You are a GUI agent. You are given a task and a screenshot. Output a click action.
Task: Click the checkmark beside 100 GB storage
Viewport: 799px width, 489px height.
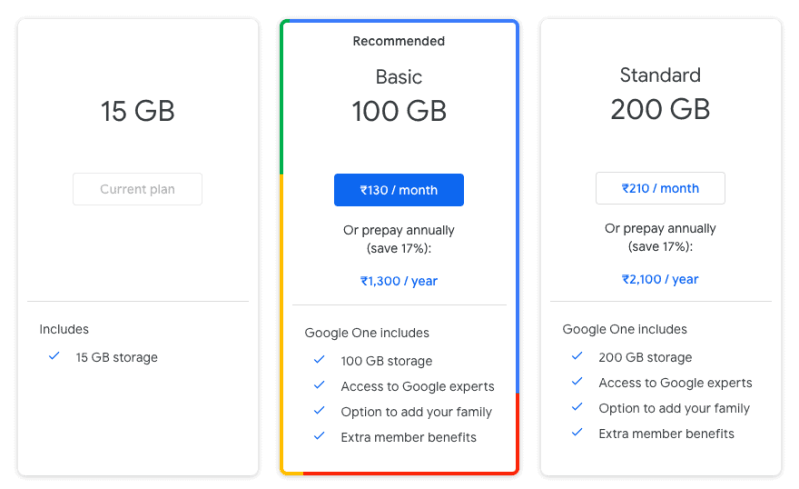(x=319, y=360)
